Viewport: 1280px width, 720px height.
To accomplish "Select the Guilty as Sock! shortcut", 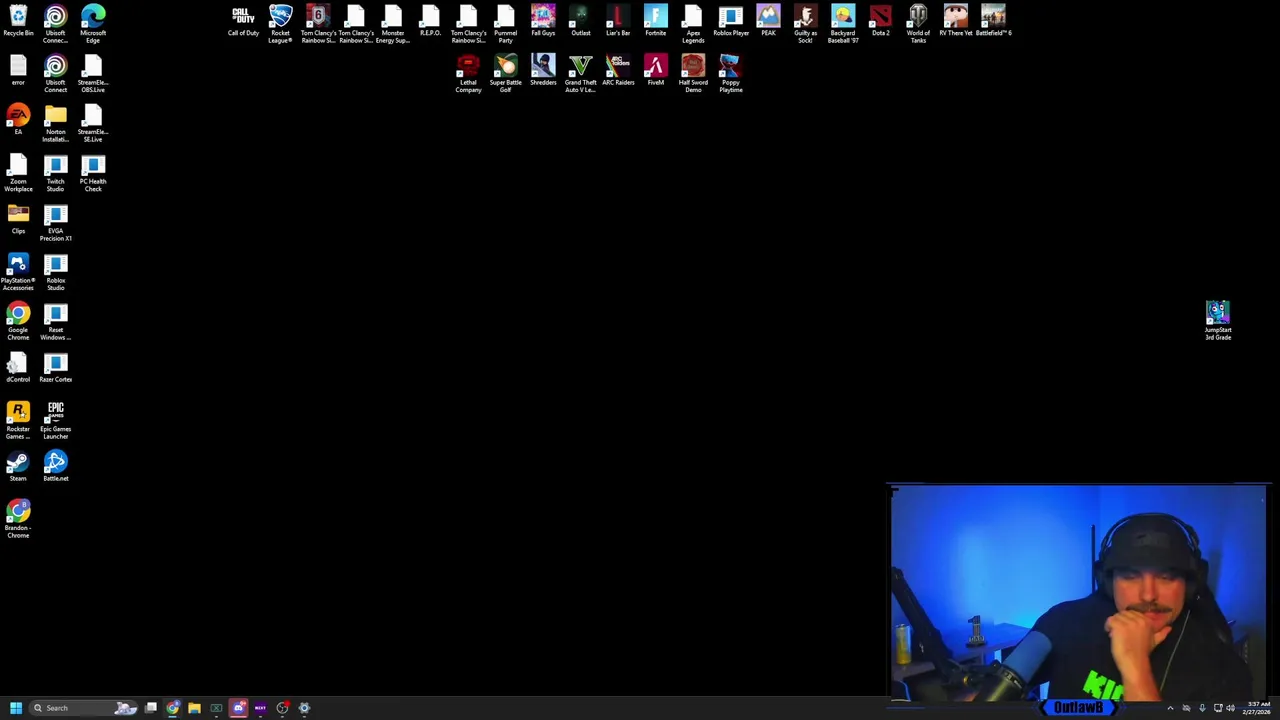I will click(805, 24).
